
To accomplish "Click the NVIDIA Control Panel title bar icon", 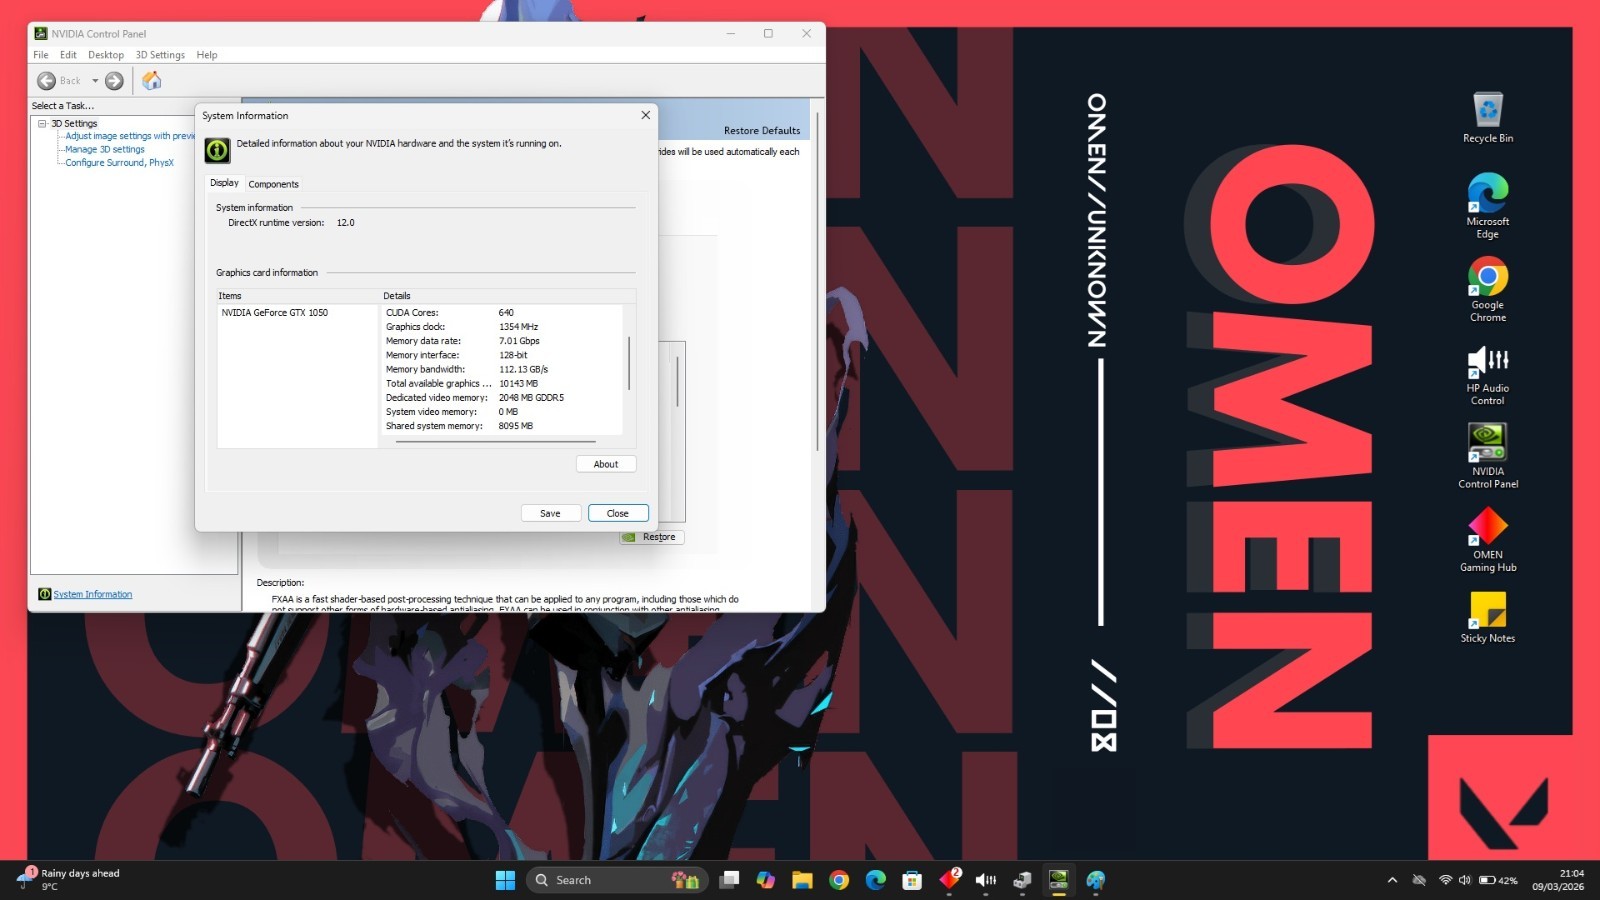I will pyautogui.click(x=41, y=33).
